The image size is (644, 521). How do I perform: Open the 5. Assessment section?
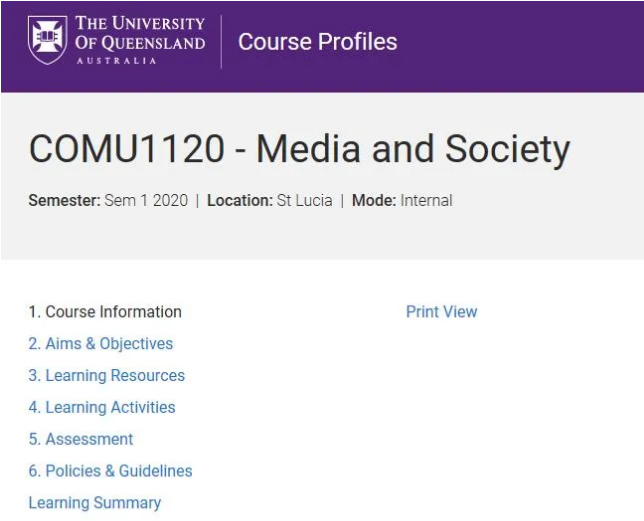[80, 439]
